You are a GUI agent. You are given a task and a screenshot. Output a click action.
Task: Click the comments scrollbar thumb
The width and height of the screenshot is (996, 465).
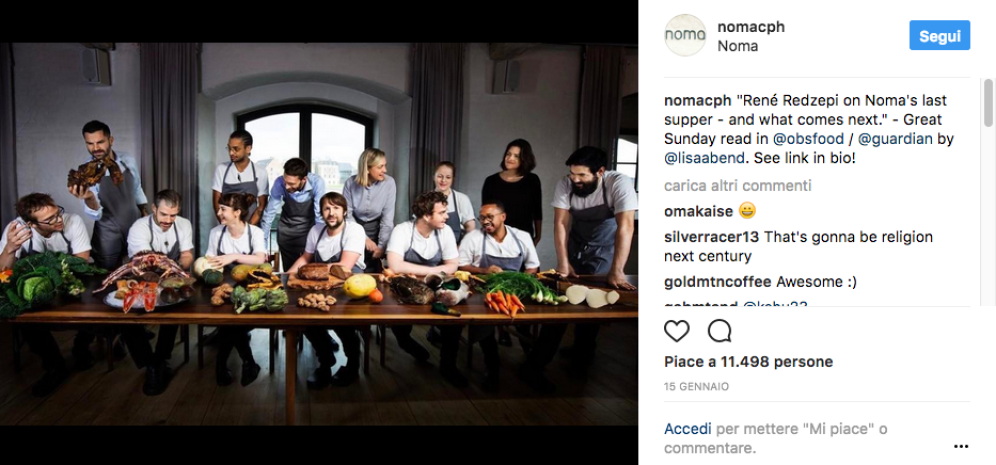[x=988, y=103]
